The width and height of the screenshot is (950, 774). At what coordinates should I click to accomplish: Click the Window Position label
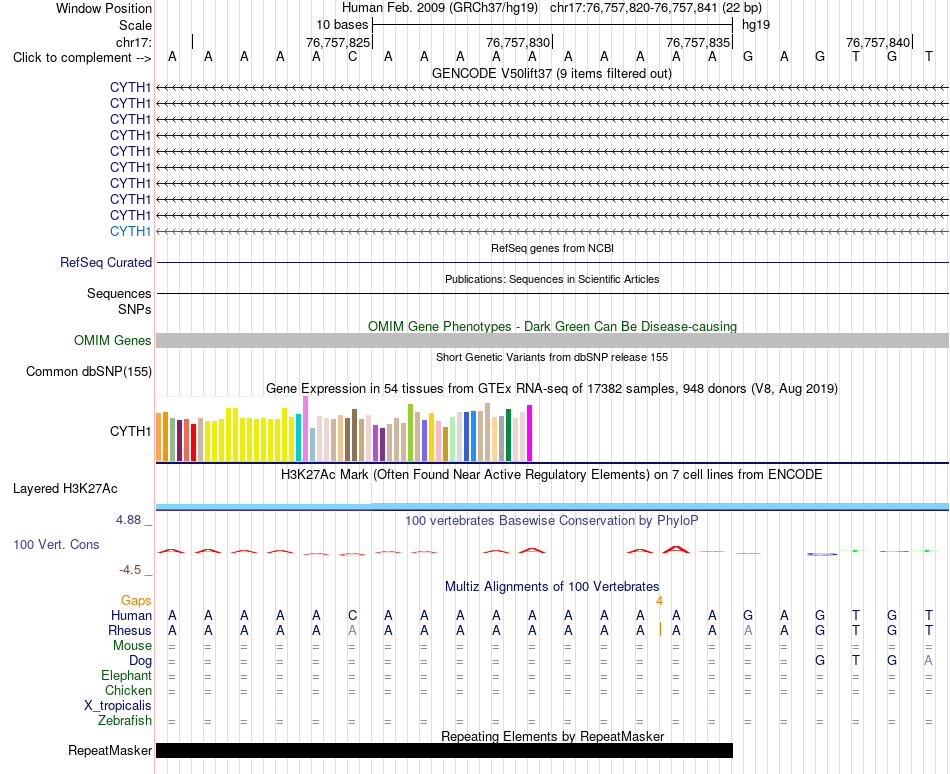(104, 8)
